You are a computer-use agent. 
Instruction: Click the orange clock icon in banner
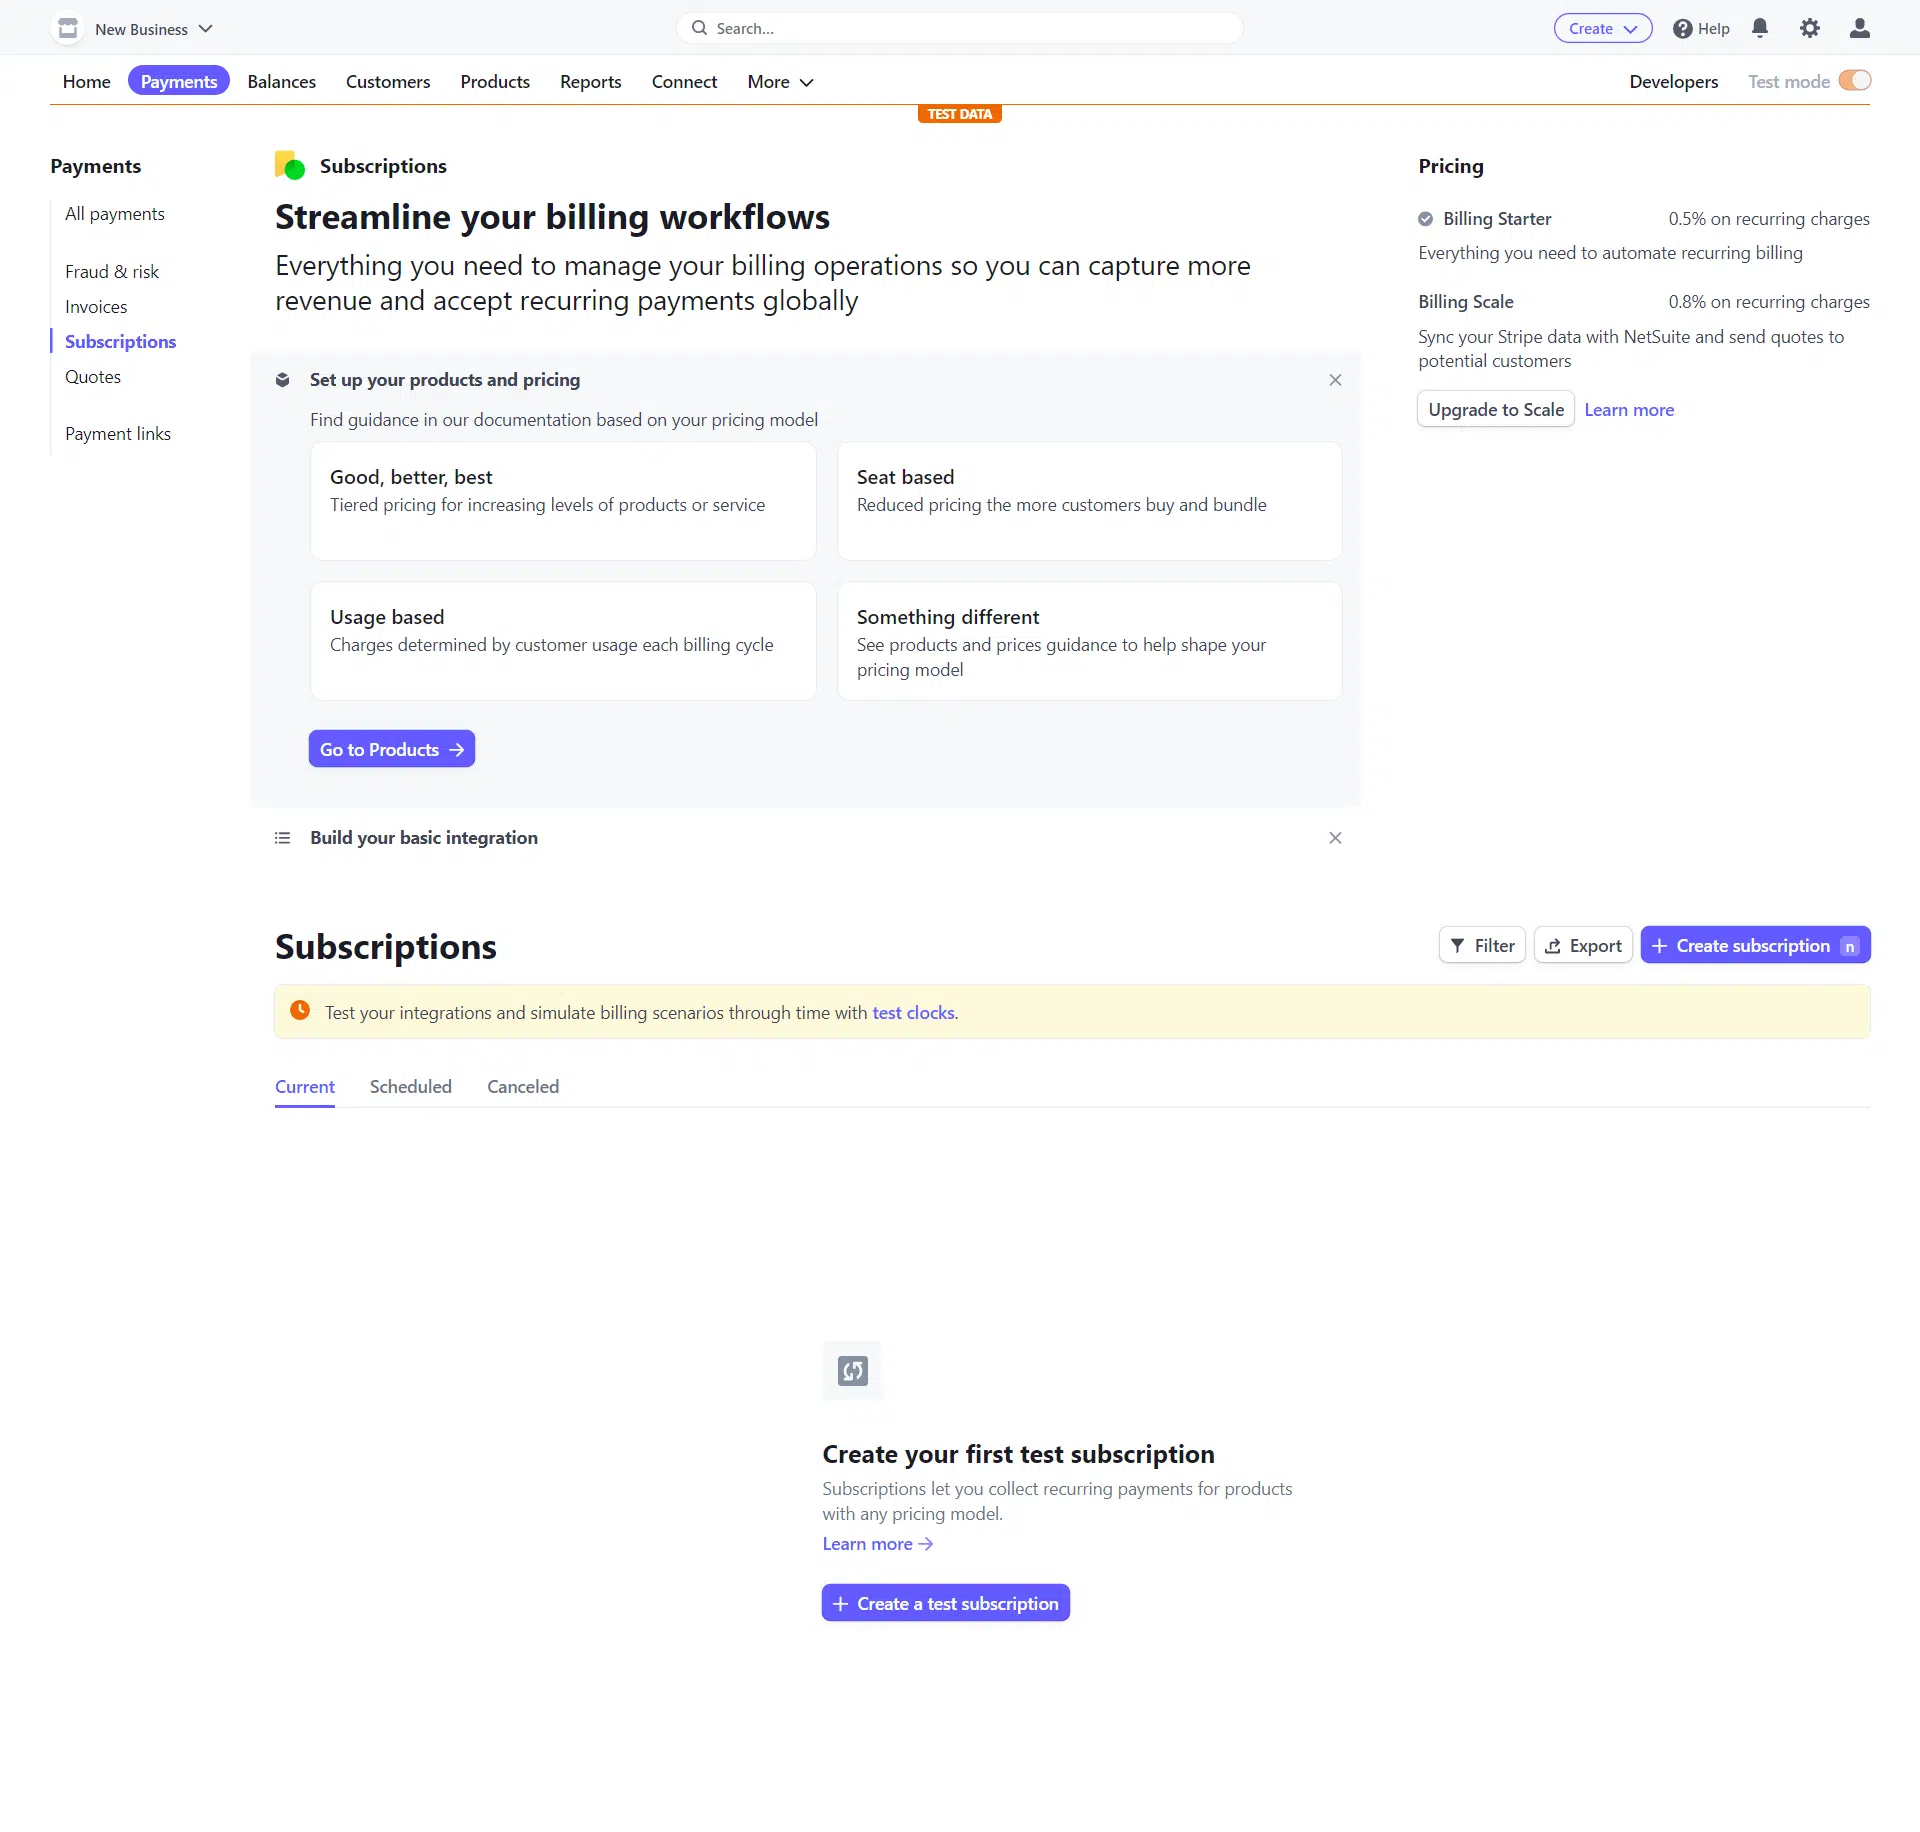pos(300,1011)
